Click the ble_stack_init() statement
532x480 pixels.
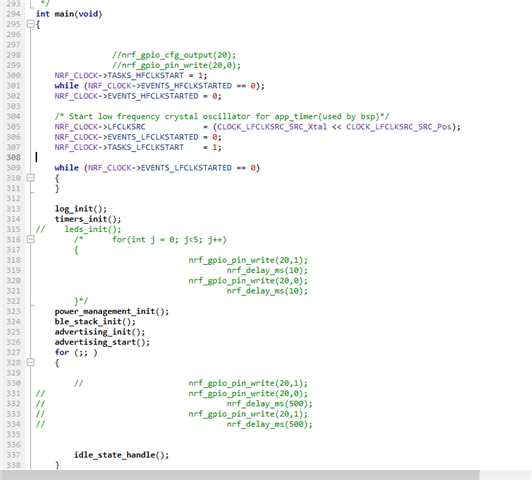click(95, 322)
